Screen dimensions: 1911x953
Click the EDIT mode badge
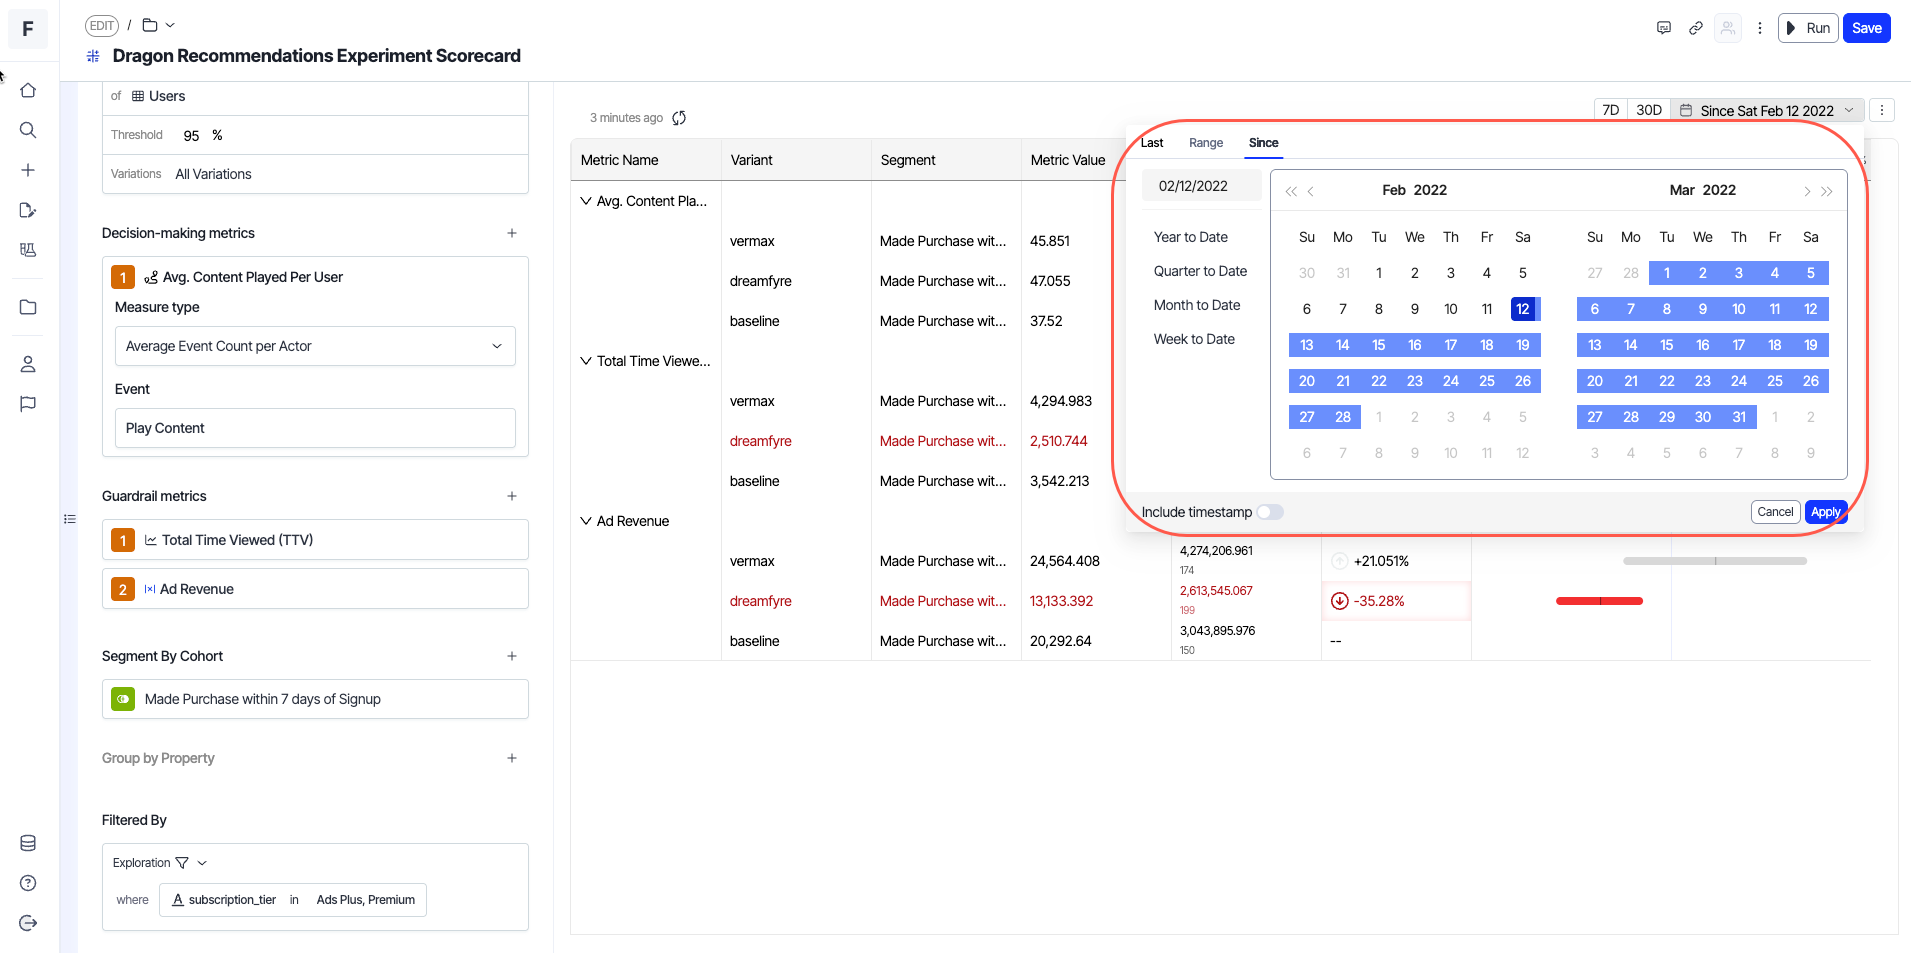click(x=102, y=26)
